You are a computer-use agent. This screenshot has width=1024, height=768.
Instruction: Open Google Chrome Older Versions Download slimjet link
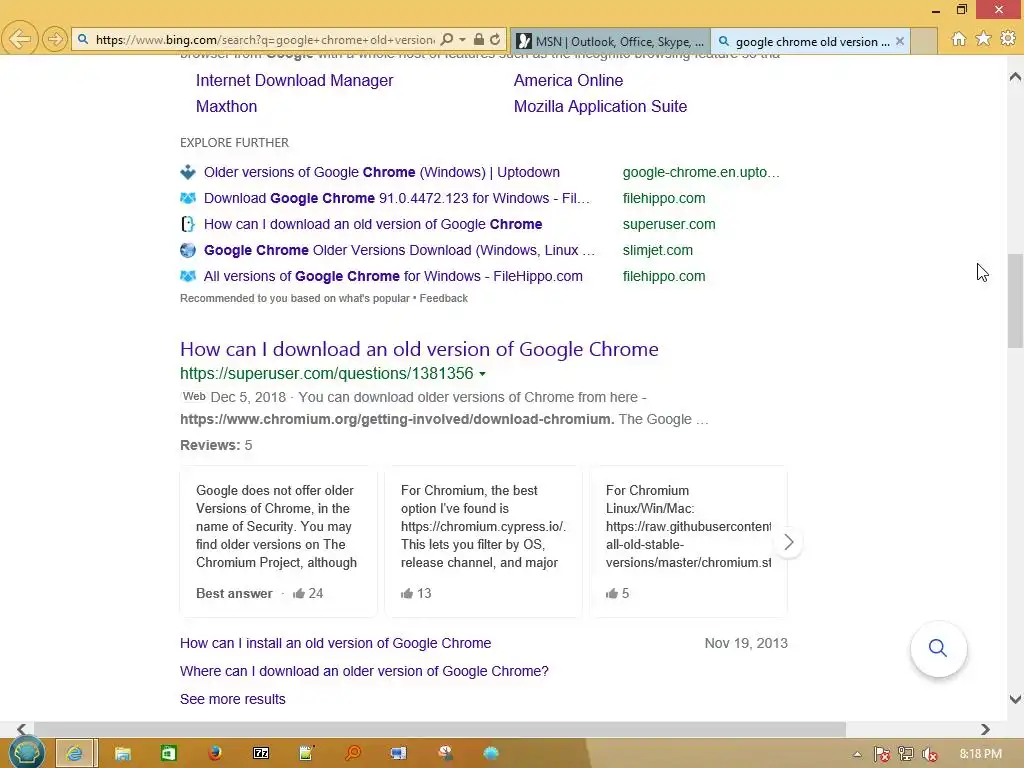click(399, 251)
